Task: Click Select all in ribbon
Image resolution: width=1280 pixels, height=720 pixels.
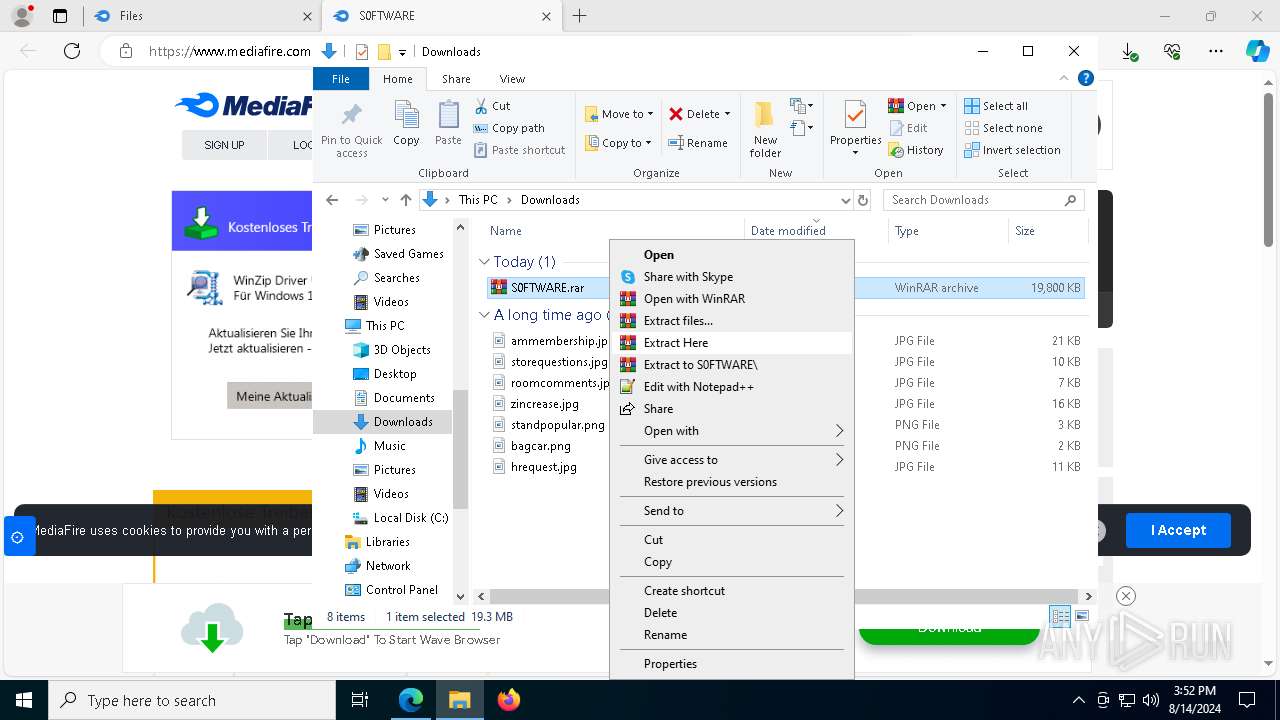Action: pyautogui.click(x=996, y=106)
